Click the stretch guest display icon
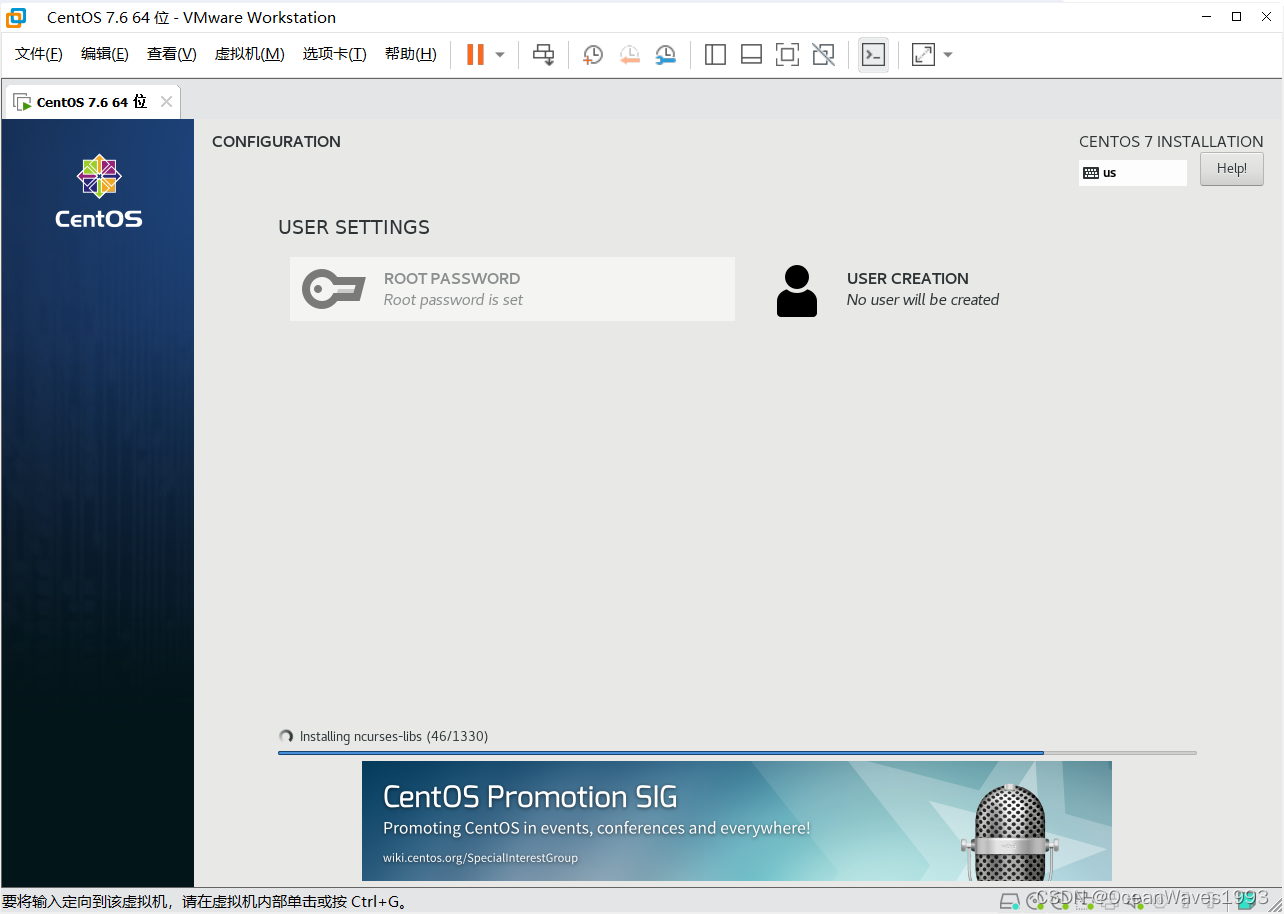The image size is (1284, 914). [x=923, y=55]
